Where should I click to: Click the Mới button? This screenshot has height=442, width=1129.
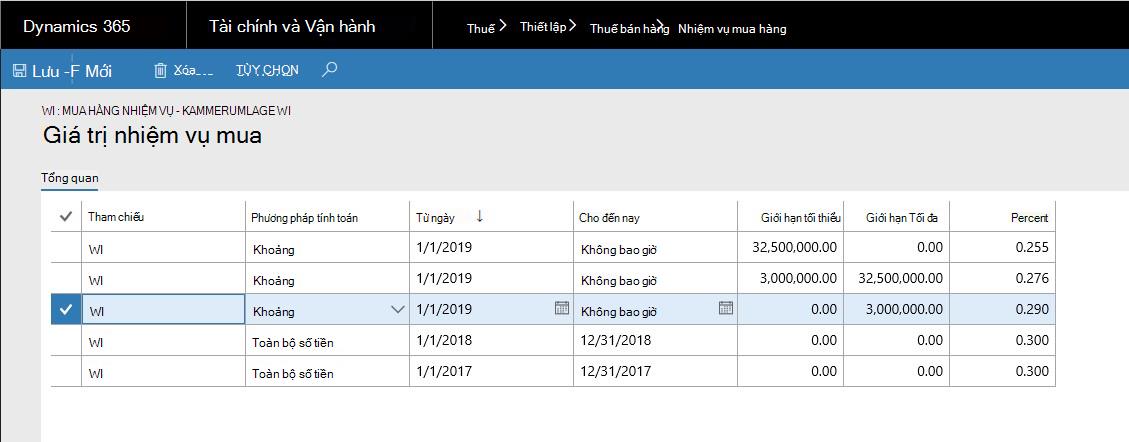pos(99,71)
